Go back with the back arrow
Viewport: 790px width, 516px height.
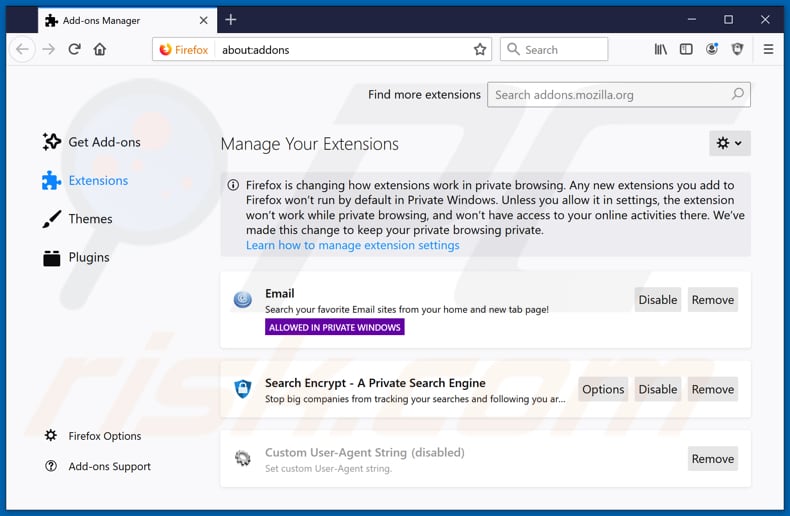(22, 49)
